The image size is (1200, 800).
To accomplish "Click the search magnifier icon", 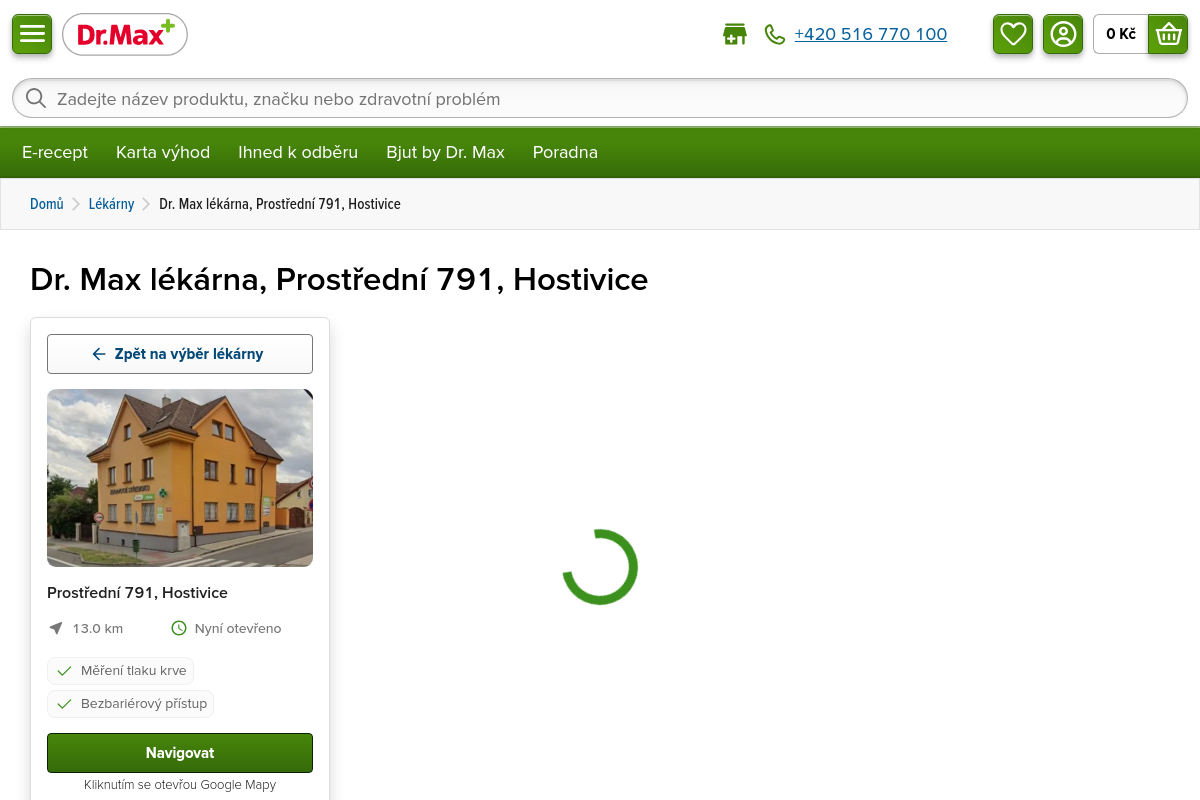I will 36,98.
